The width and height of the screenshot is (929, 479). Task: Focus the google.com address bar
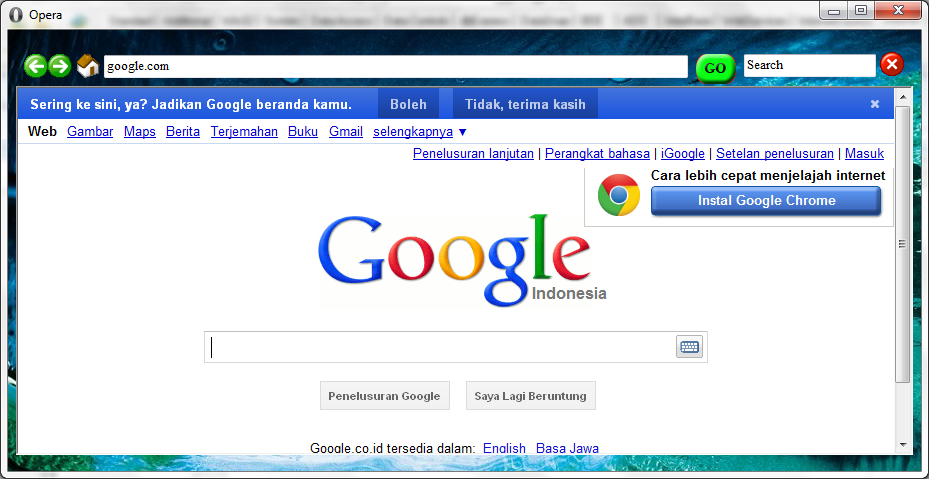pyautogui.click(x=396, y=66)
